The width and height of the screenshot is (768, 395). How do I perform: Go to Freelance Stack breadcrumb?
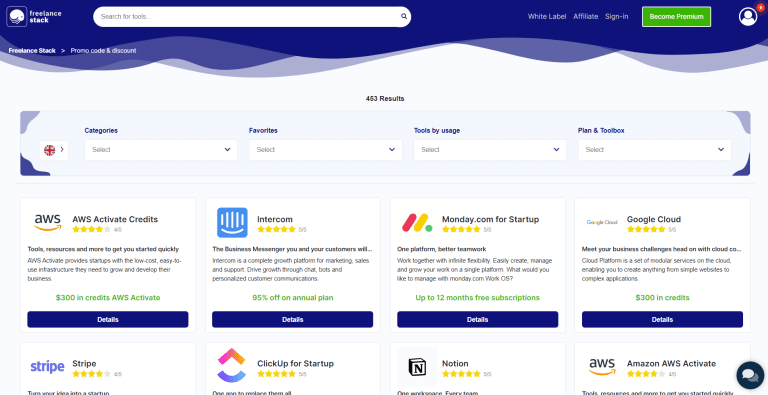32,50
